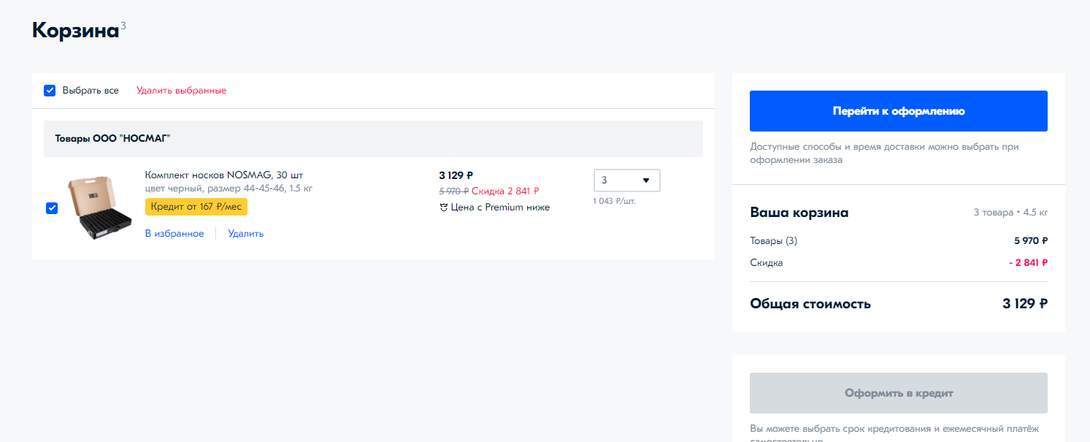Toggle the "Выбрать все" checkbox
The width and height of the screenshot is (1090, 442).
50,91
